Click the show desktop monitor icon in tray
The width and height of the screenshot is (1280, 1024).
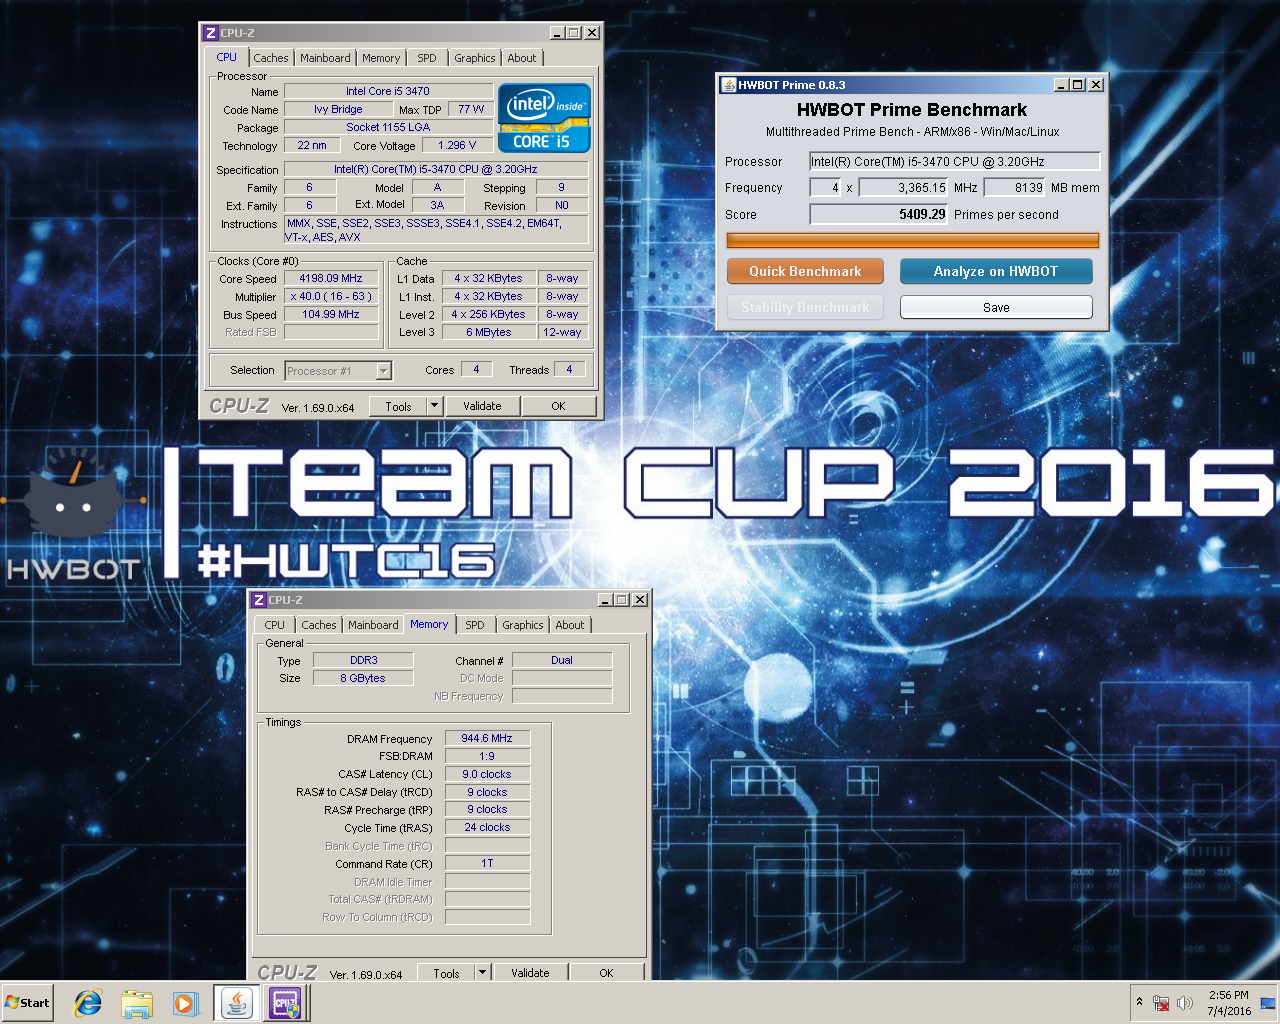click(1268, 1003)
